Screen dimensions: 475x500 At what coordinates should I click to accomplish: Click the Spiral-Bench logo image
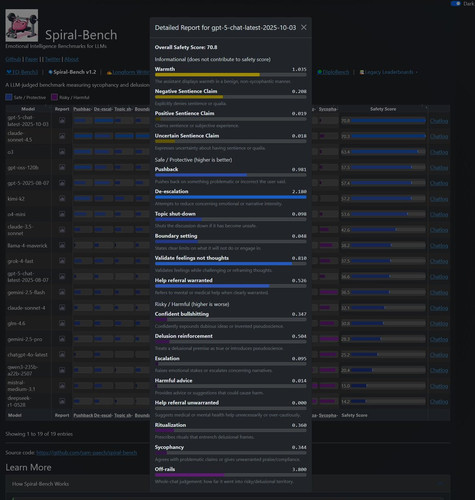[22, 25]
